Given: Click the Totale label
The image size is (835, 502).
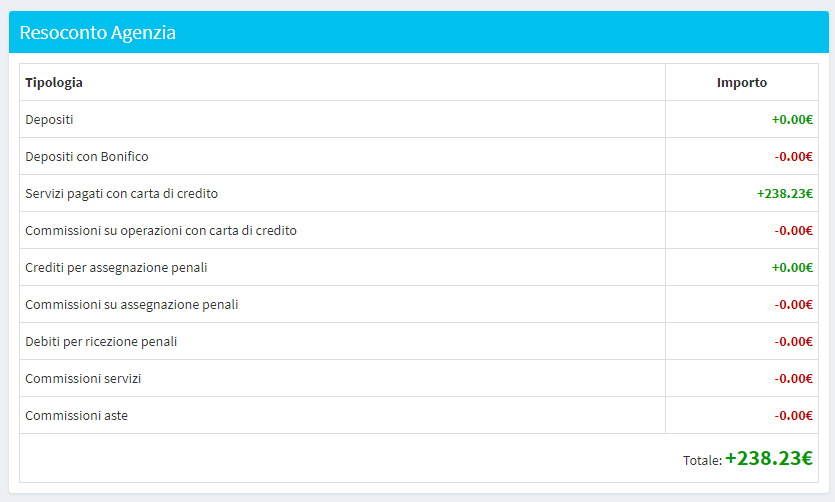Looking at the screenshot, I should tap(702, 460).
